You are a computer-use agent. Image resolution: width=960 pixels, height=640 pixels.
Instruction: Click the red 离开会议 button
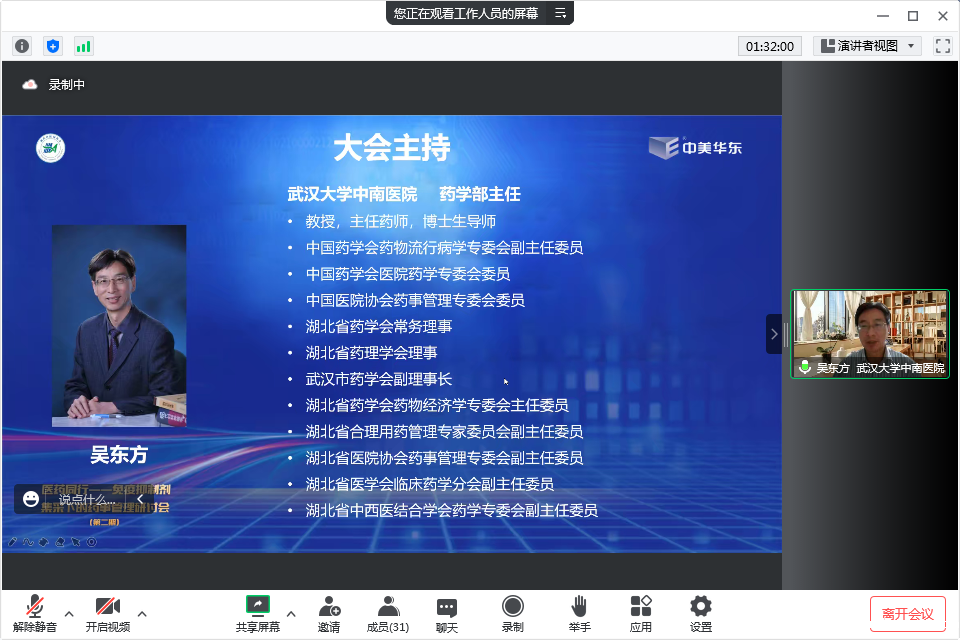point(907,613)
